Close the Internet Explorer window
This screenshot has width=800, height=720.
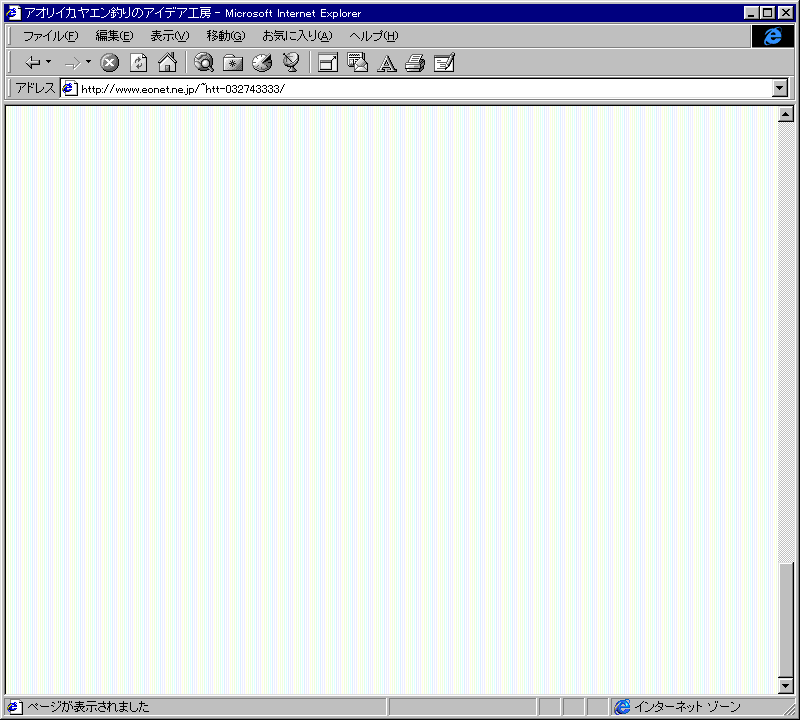pyautogui.click(x=786, y=13)
